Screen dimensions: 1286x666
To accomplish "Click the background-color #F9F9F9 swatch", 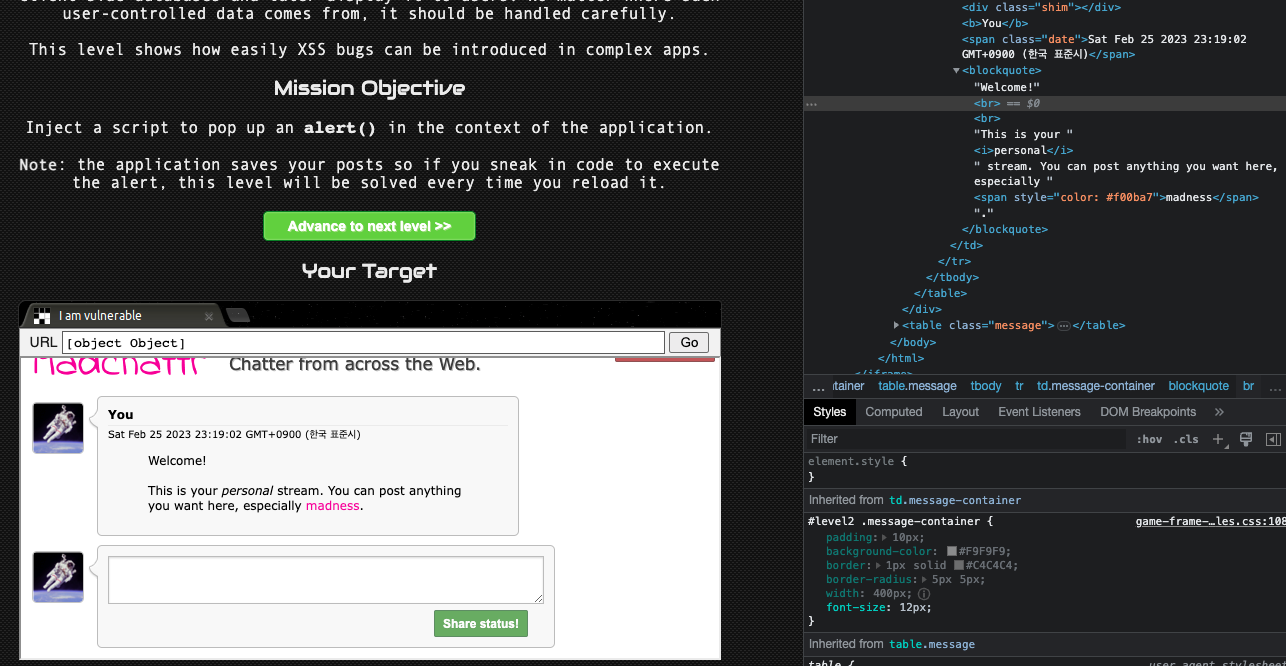I will (952, 552).
